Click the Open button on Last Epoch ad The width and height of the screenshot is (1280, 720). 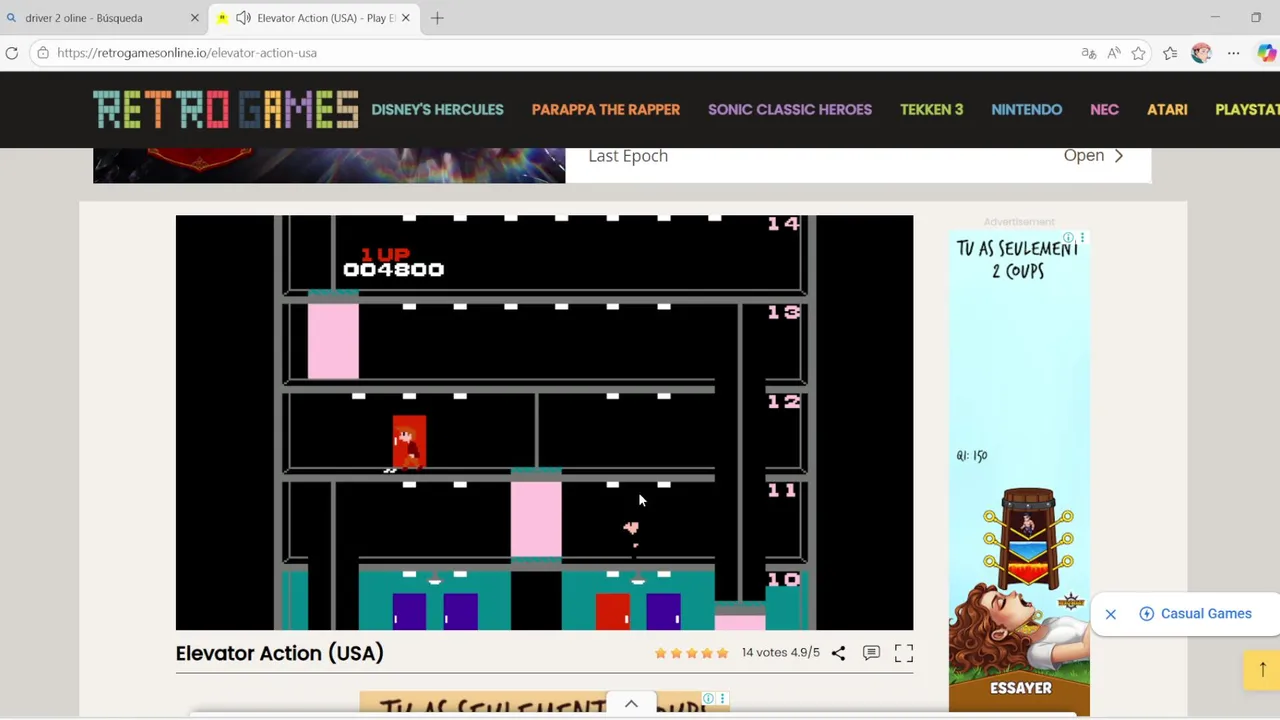tap(1093, 155)
